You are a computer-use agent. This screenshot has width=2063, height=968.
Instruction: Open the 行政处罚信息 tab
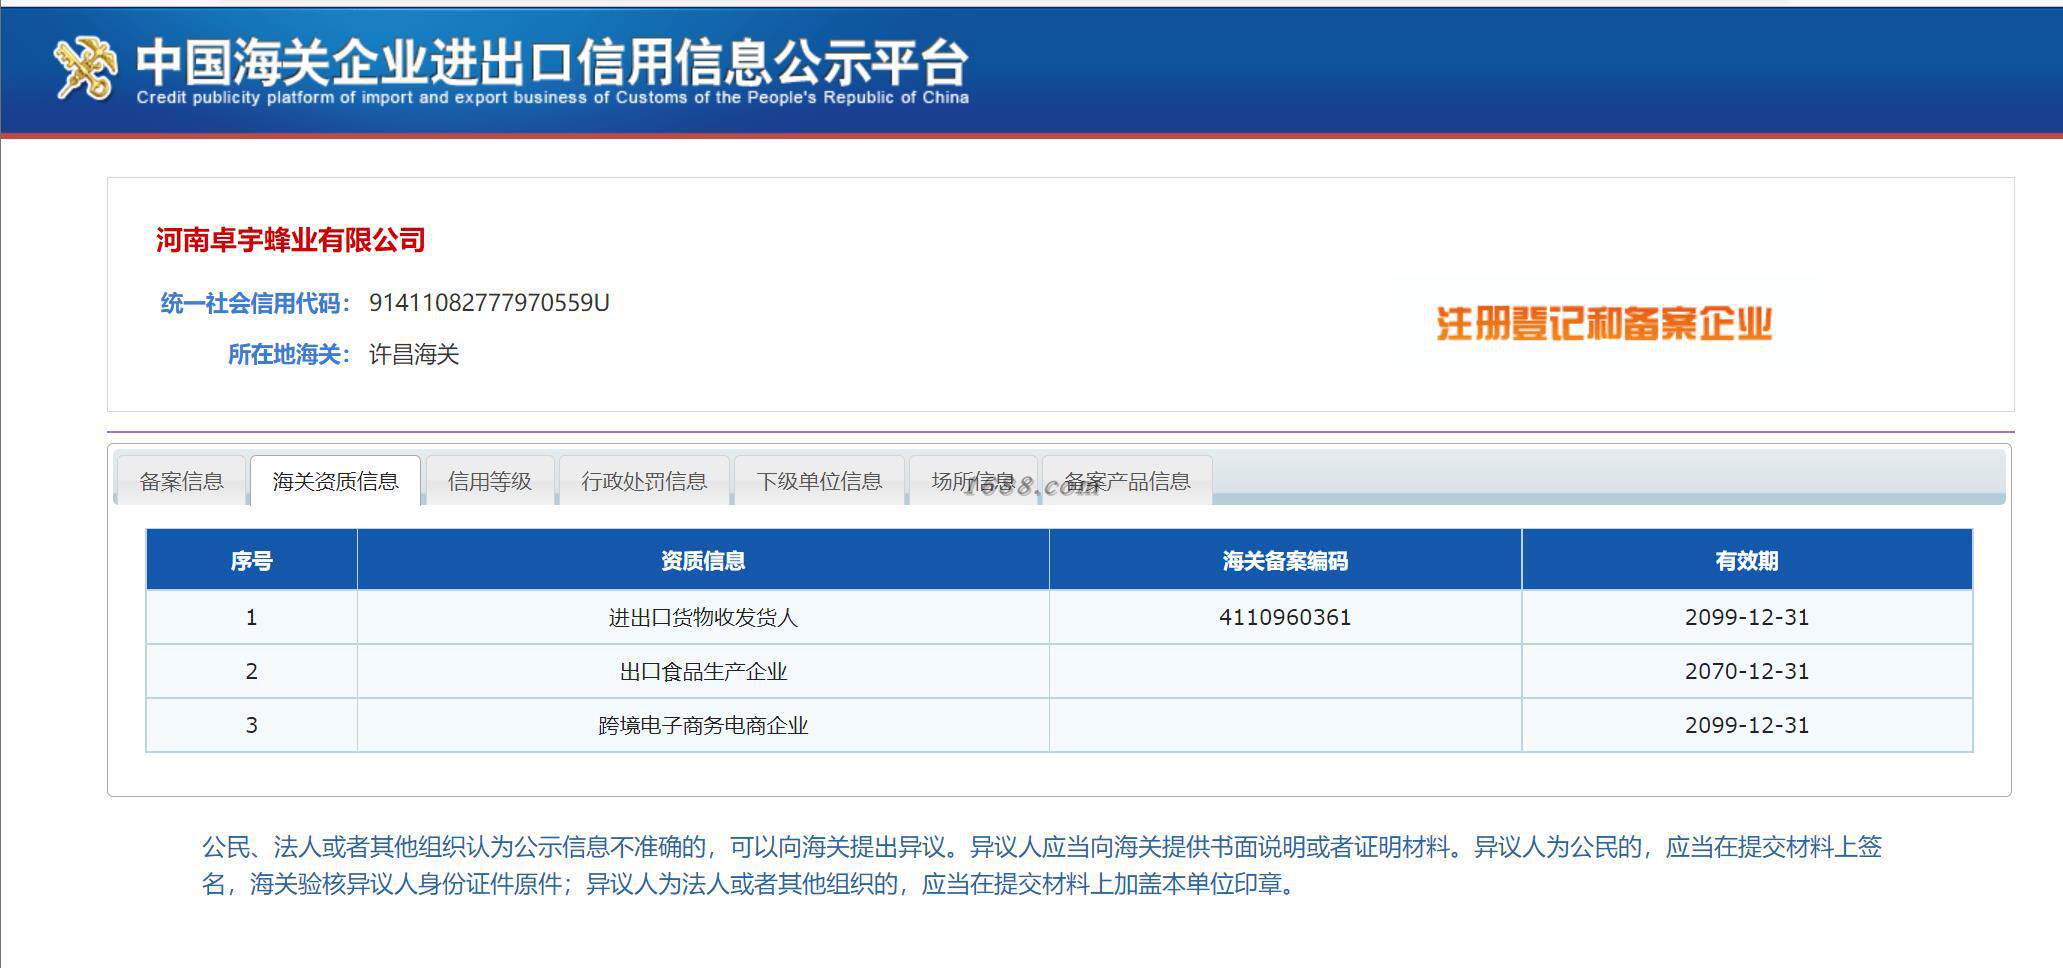coord(644,481)
